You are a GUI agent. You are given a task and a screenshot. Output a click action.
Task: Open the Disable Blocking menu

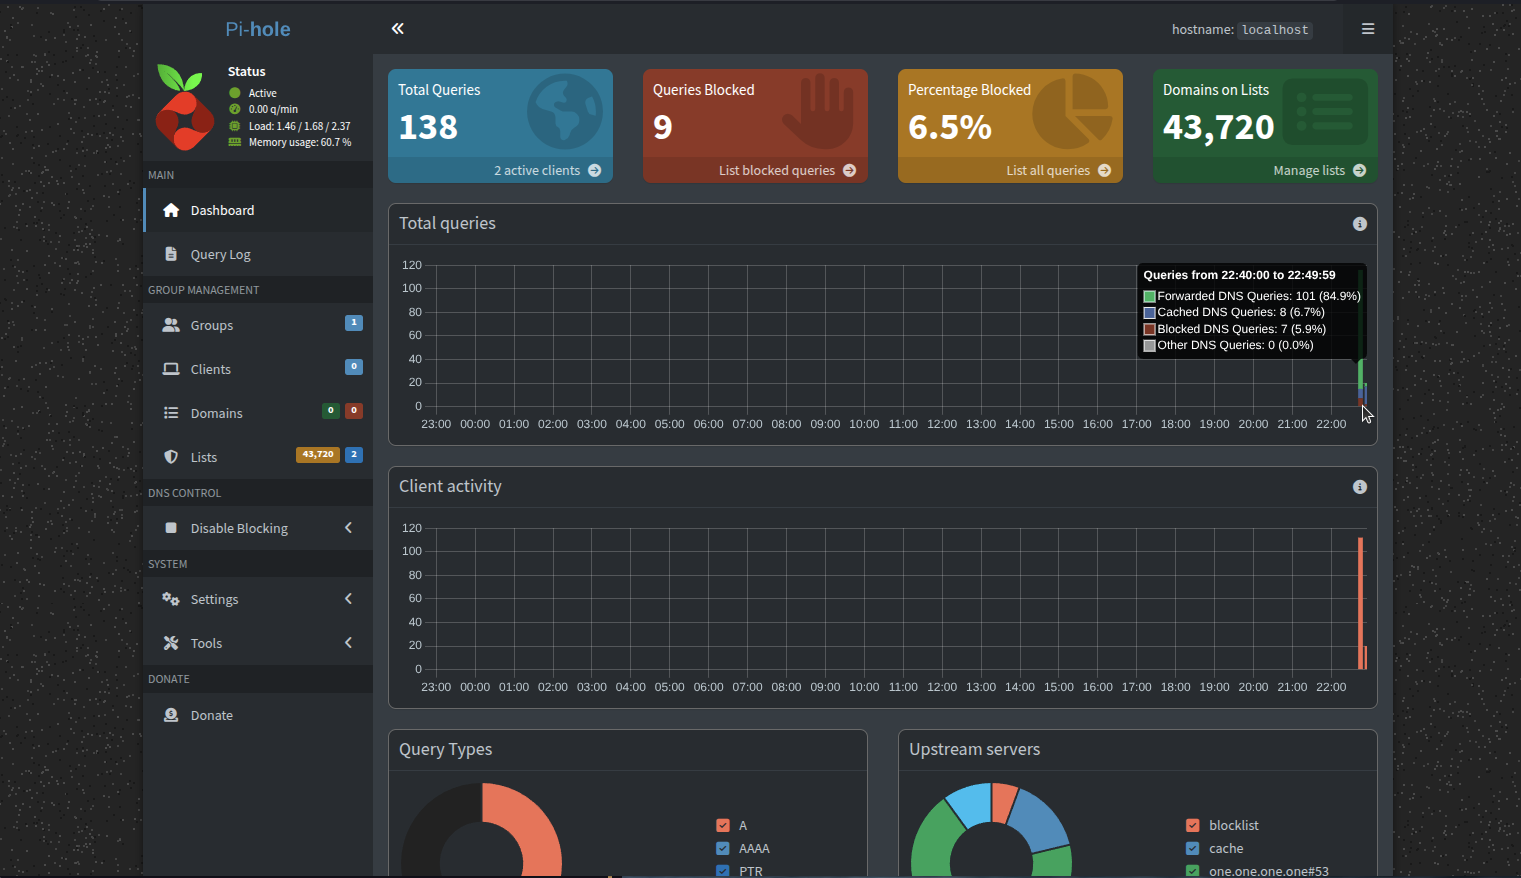pyautogui.click(x=257, y=528)
